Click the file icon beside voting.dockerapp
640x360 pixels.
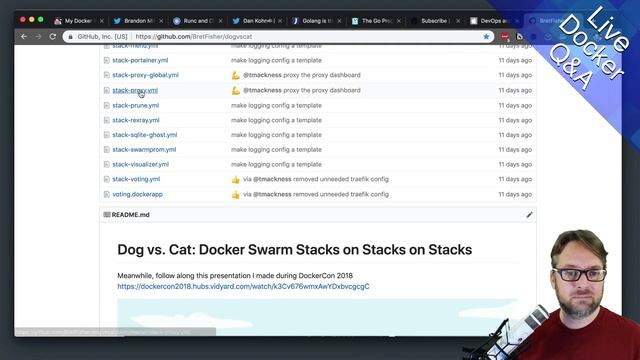[107, 194]
